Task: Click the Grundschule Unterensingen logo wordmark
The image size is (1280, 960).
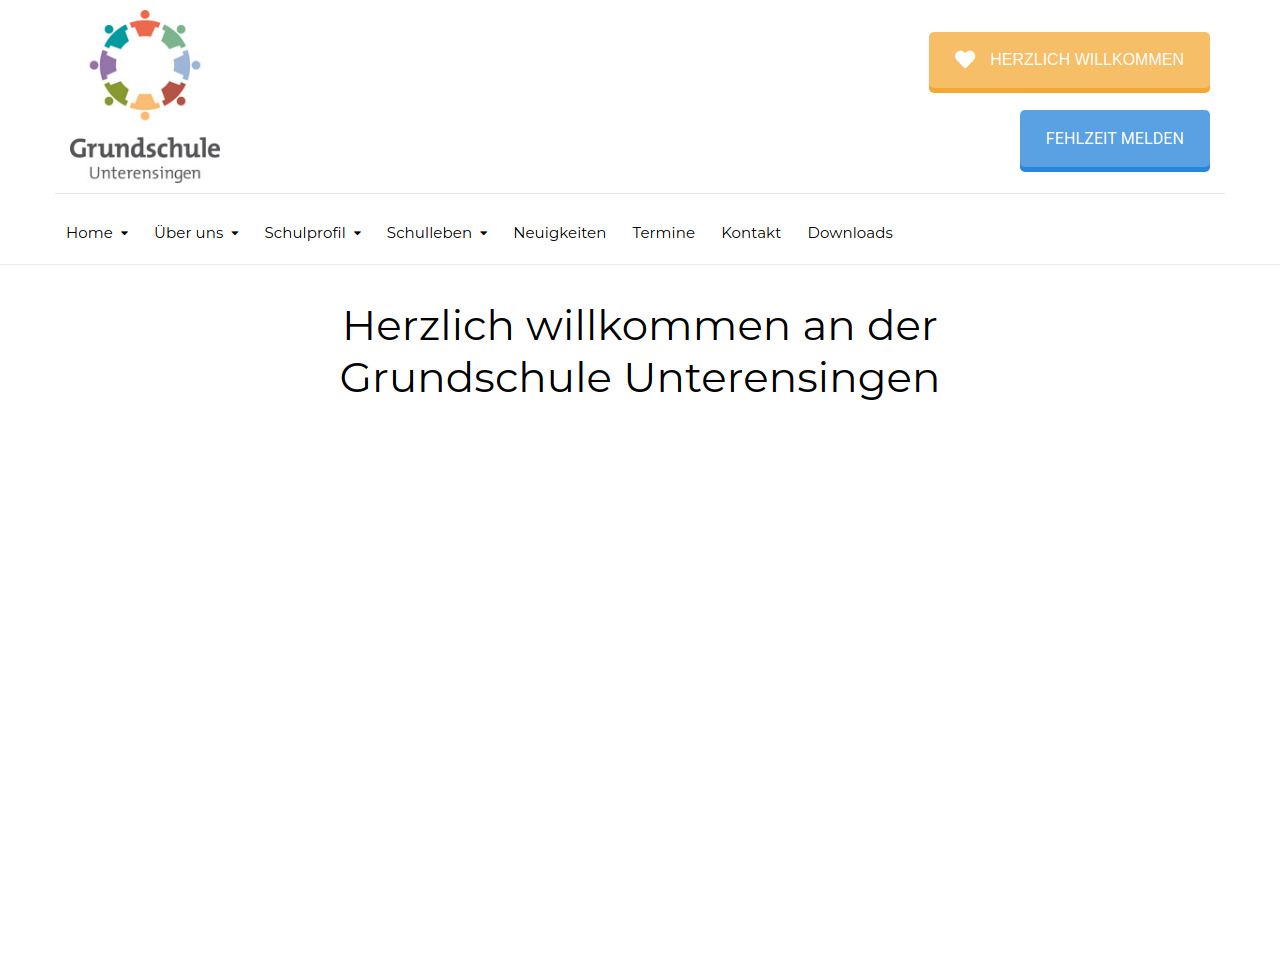Action: [145, 159]
